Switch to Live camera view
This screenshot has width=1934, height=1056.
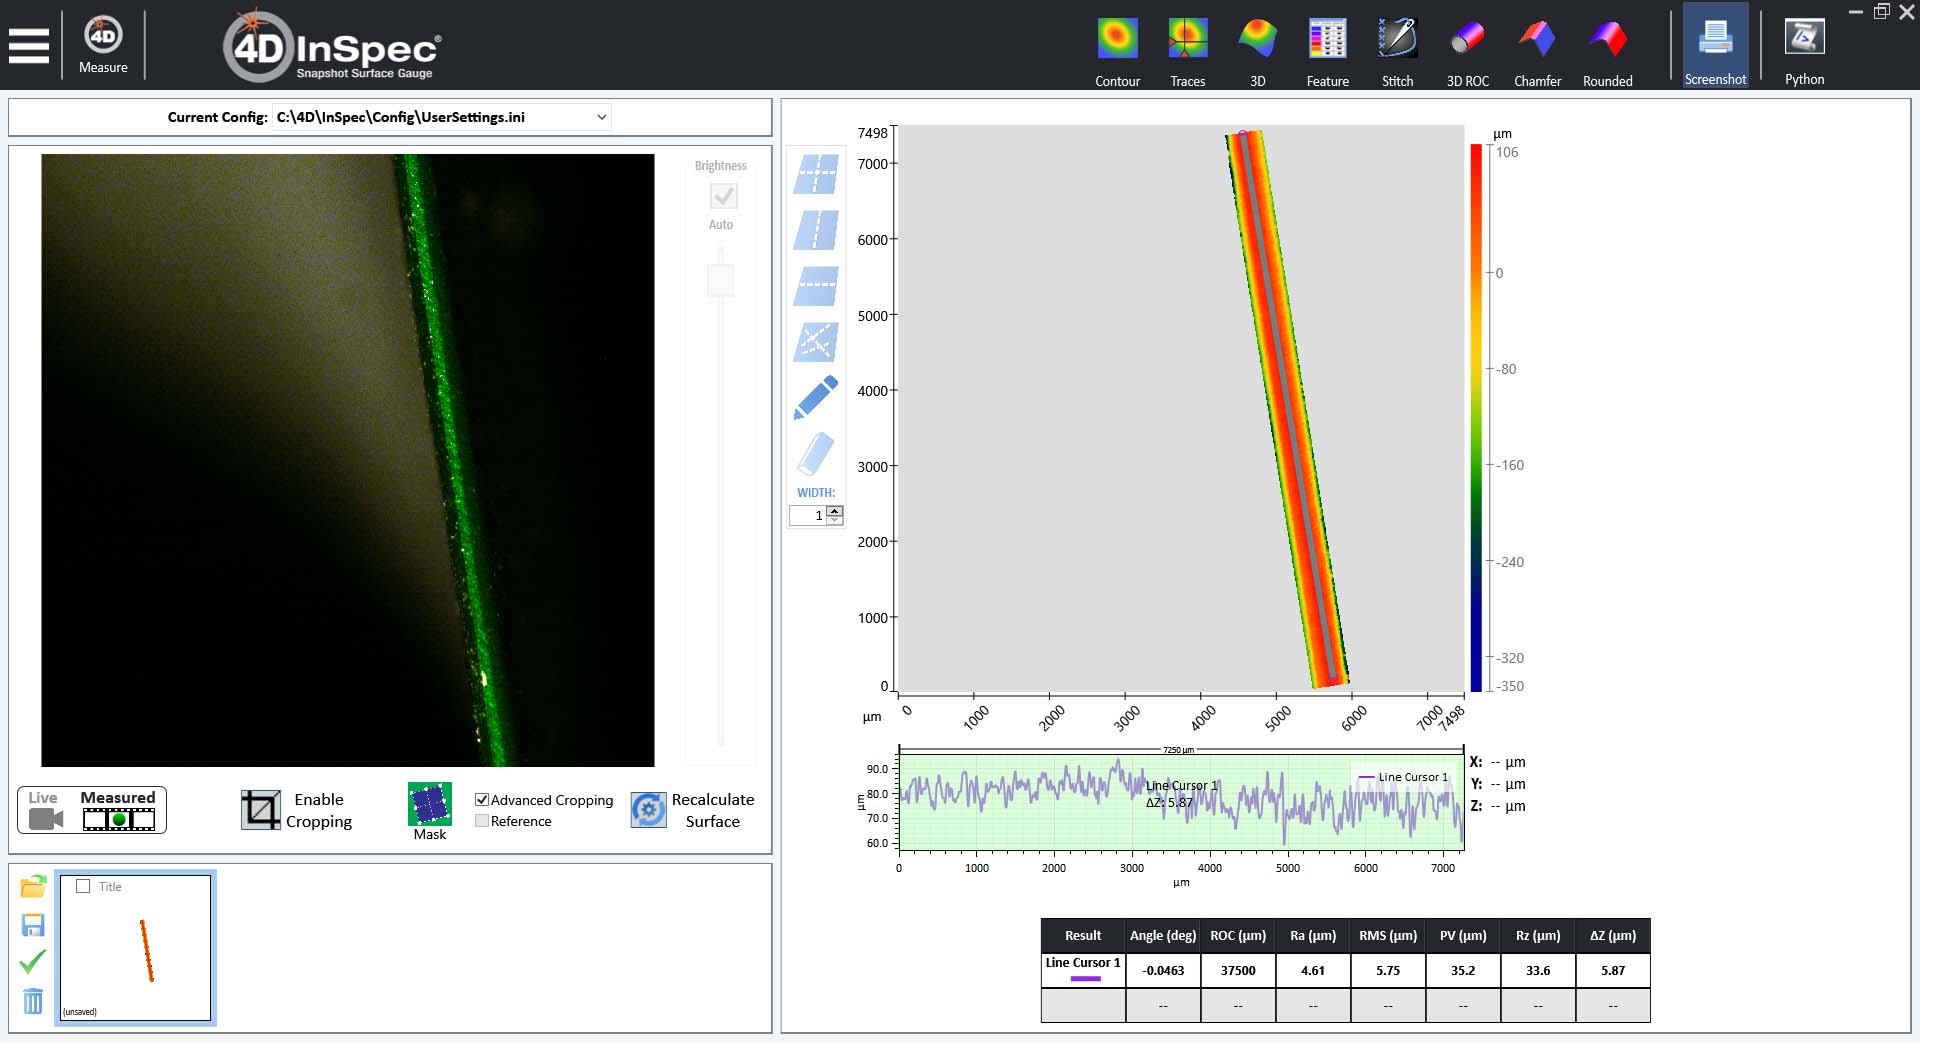[x=45, y=810]
